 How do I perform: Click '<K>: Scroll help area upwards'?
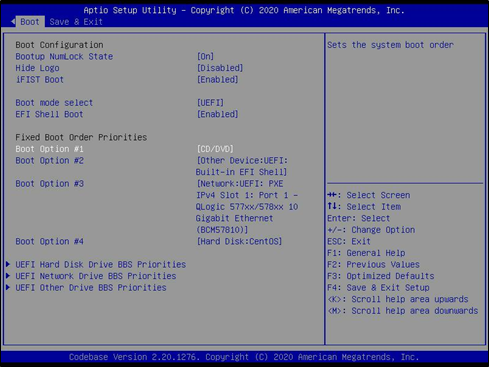point(398,299)
